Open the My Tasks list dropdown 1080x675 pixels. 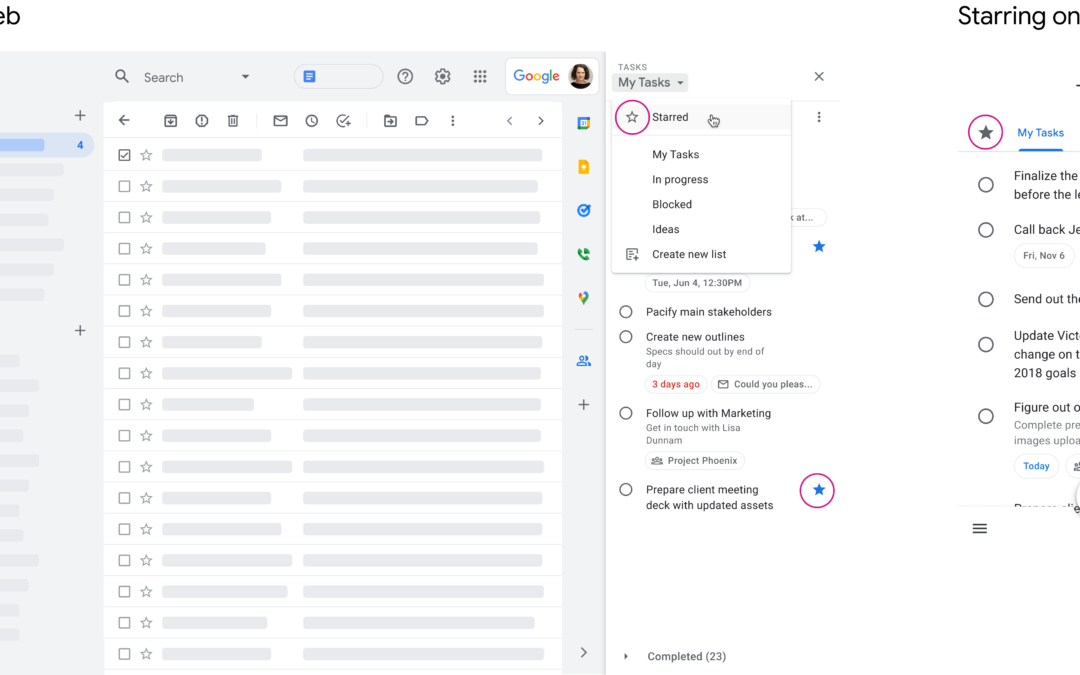point(650,83)
